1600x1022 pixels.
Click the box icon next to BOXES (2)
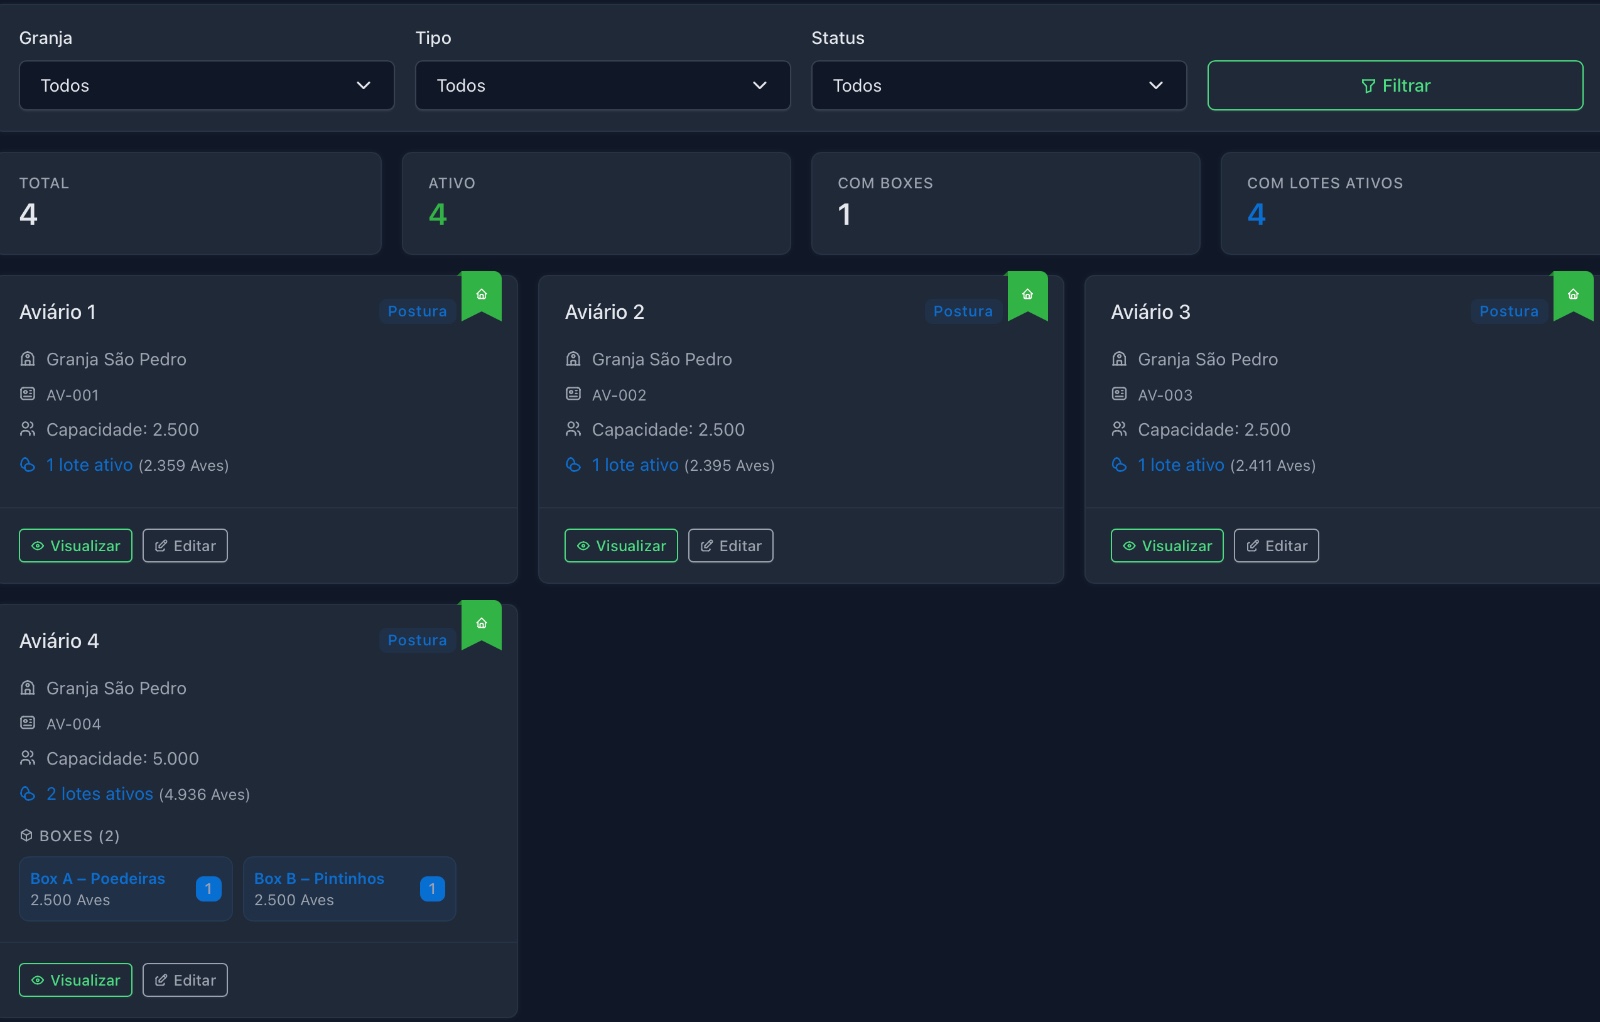(27, 835)
